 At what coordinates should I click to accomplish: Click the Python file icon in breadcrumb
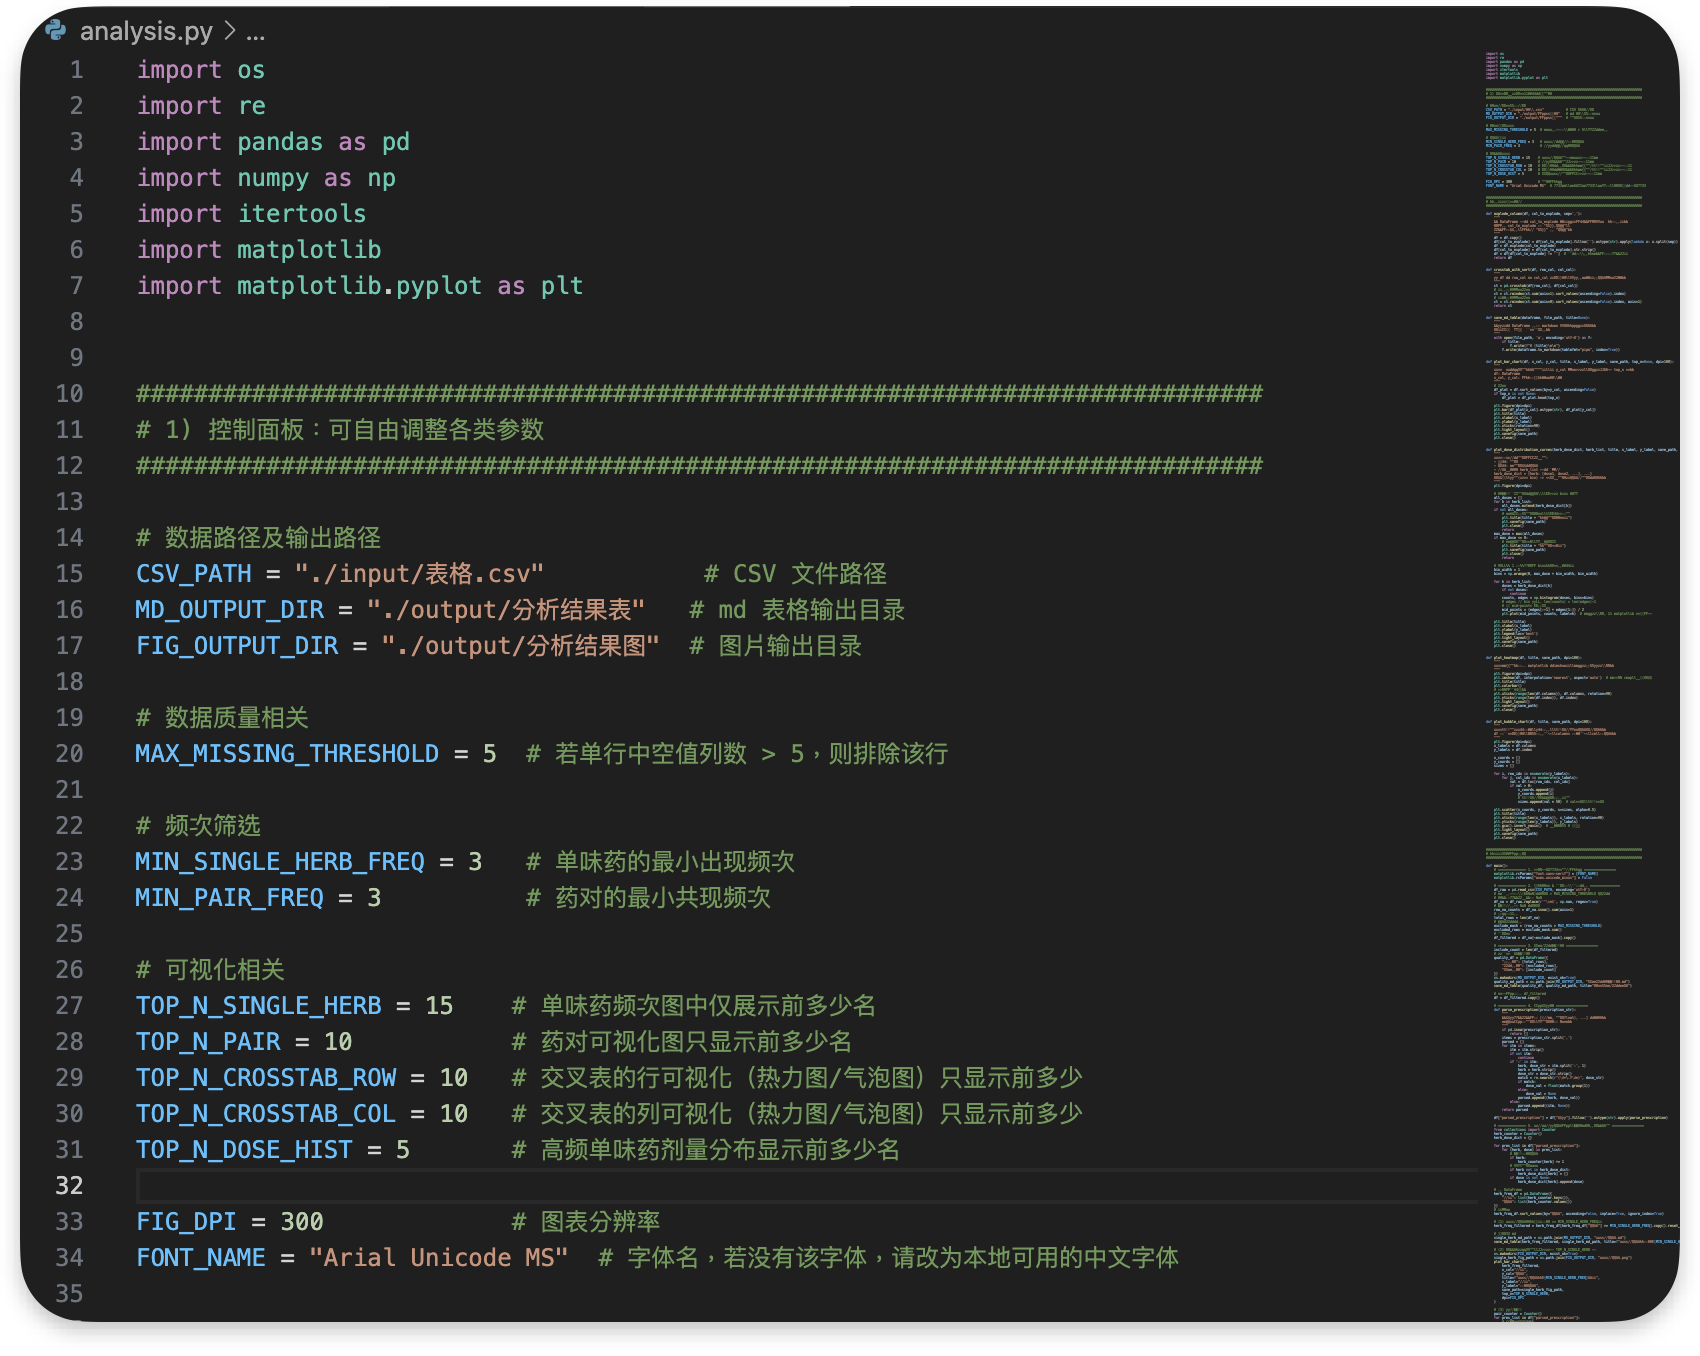[x=56, y=31]
